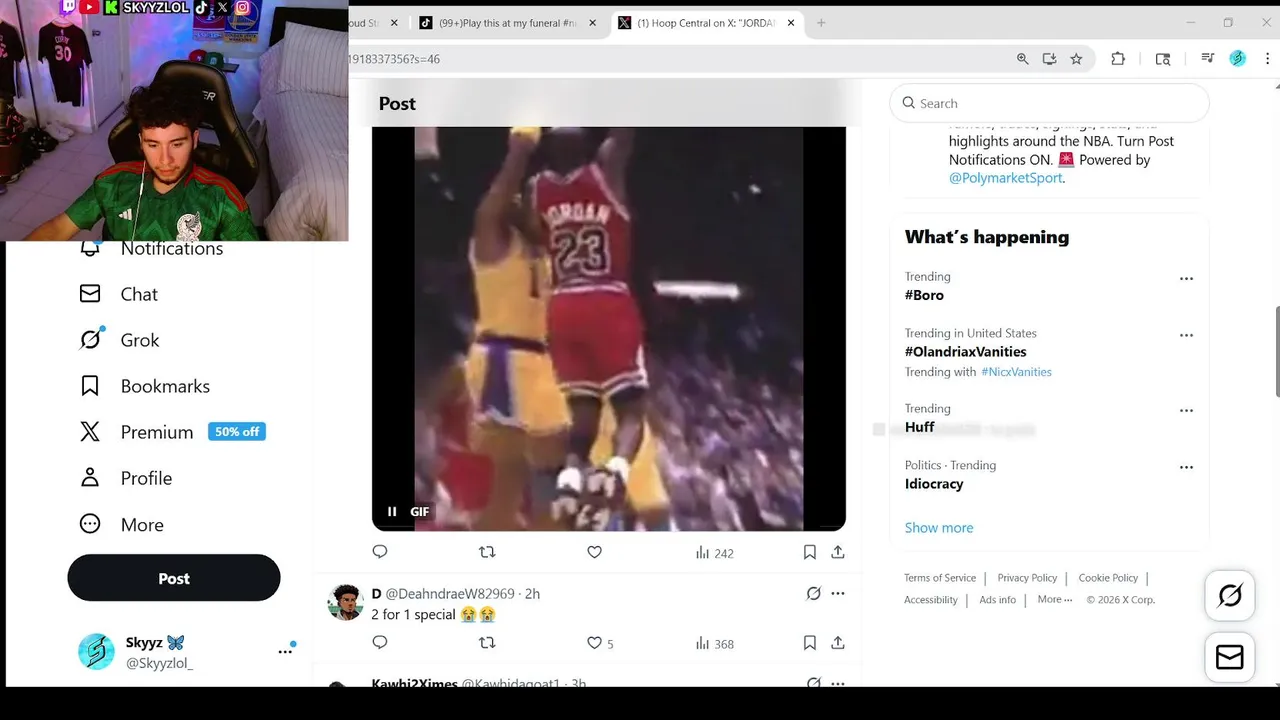Image resolution: width=1280 pixels, height=720 pixels.
Task: Open Profile in the sidebar
Action: coord(126,478)
